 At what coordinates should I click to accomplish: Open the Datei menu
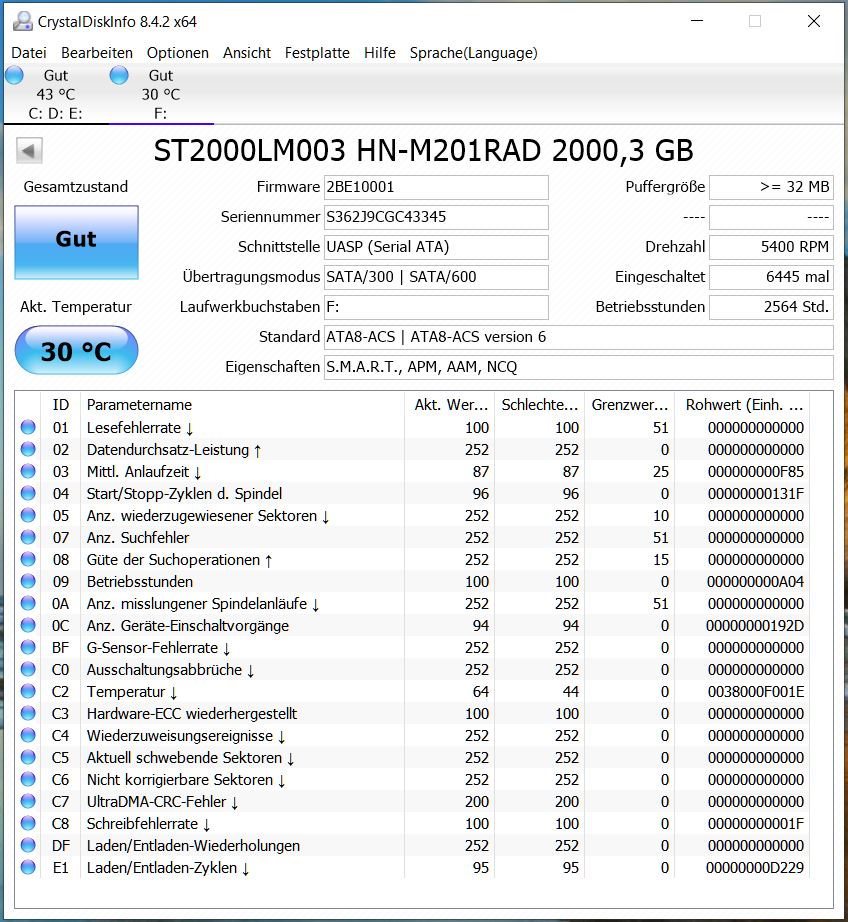(x=29, y=53)
